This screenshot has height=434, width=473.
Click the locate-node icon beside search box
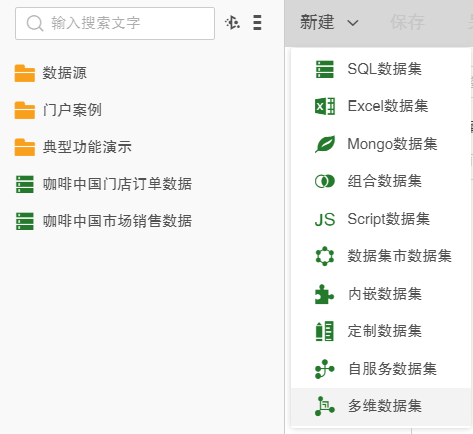tap(232, 23)
